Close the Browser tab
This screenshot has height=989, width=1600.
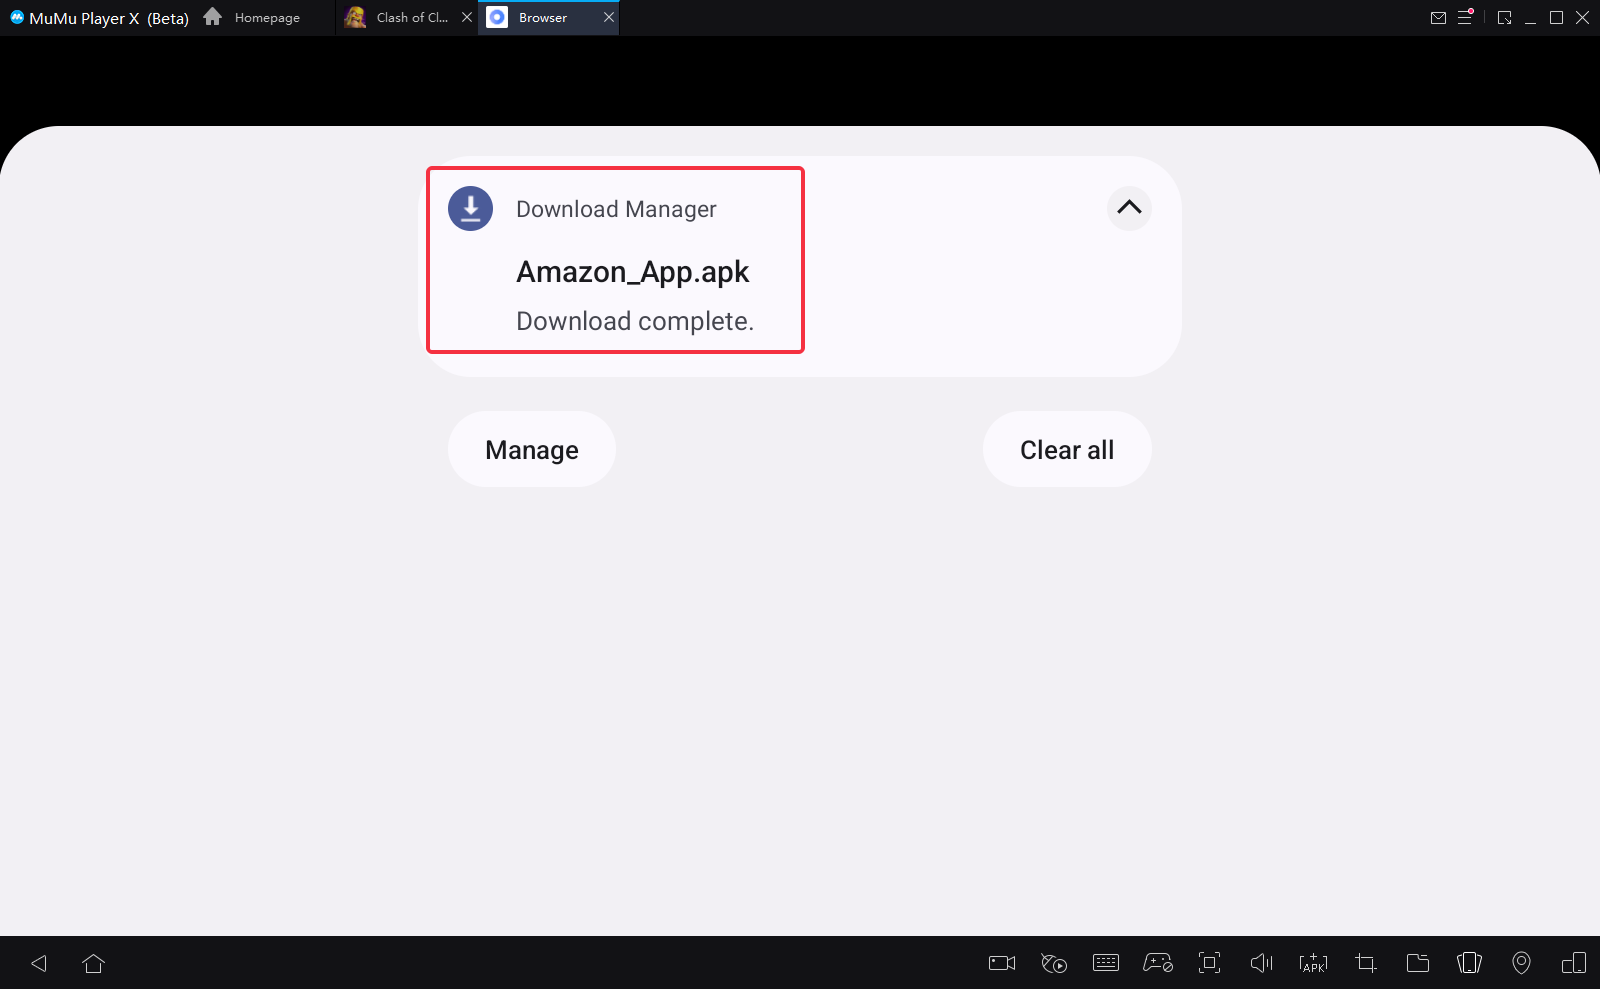click(x=609, y=17)
